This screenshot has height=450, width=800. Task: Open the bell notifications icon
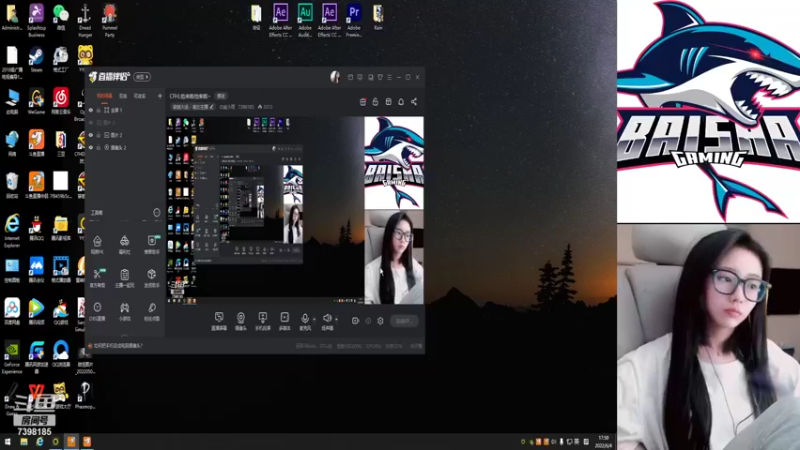[x=401, y=102]
